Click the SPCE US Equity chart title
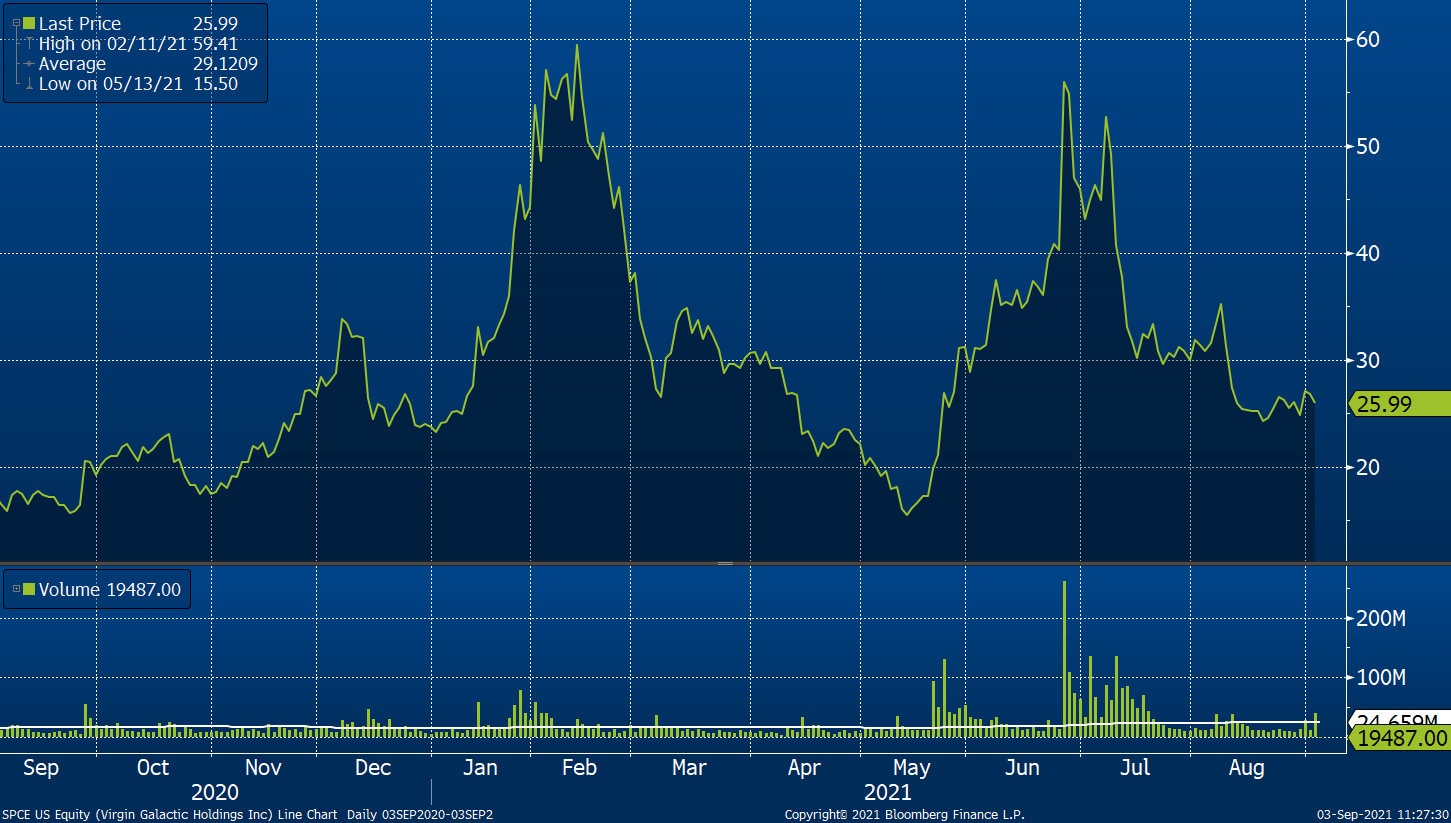Screen dimensions: 1451x823 (x=247, y=815)
